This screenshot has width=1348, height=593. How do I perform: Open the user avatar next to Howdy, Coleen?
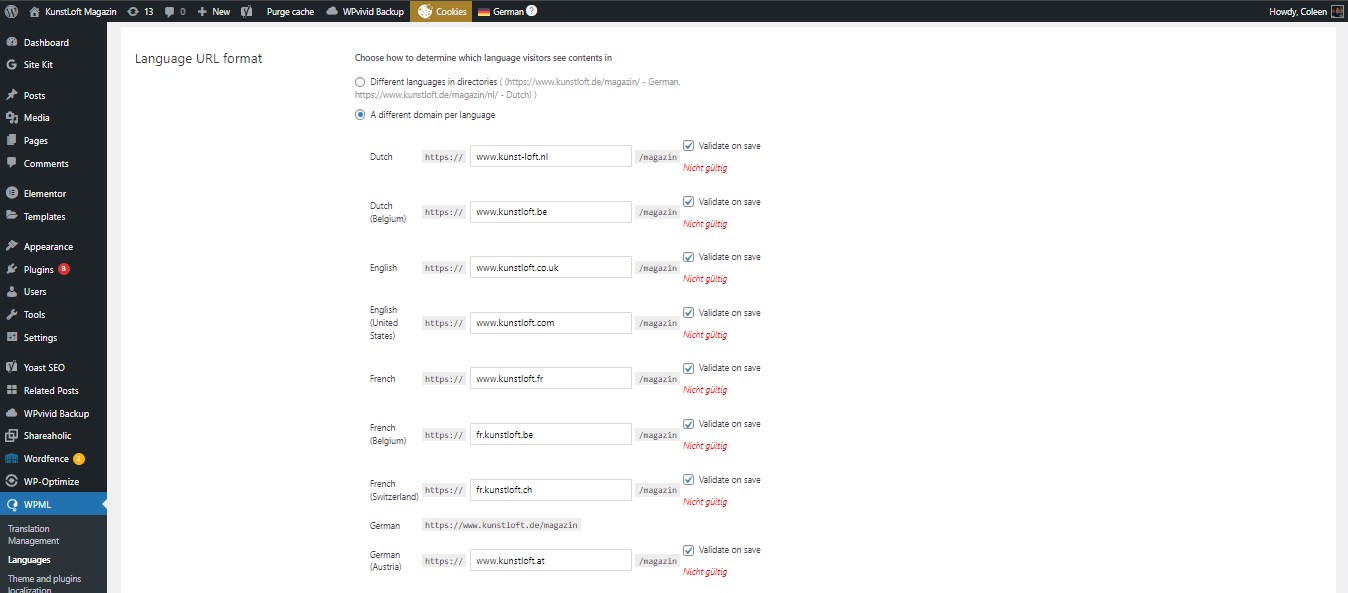click(x=1337, y=11)
